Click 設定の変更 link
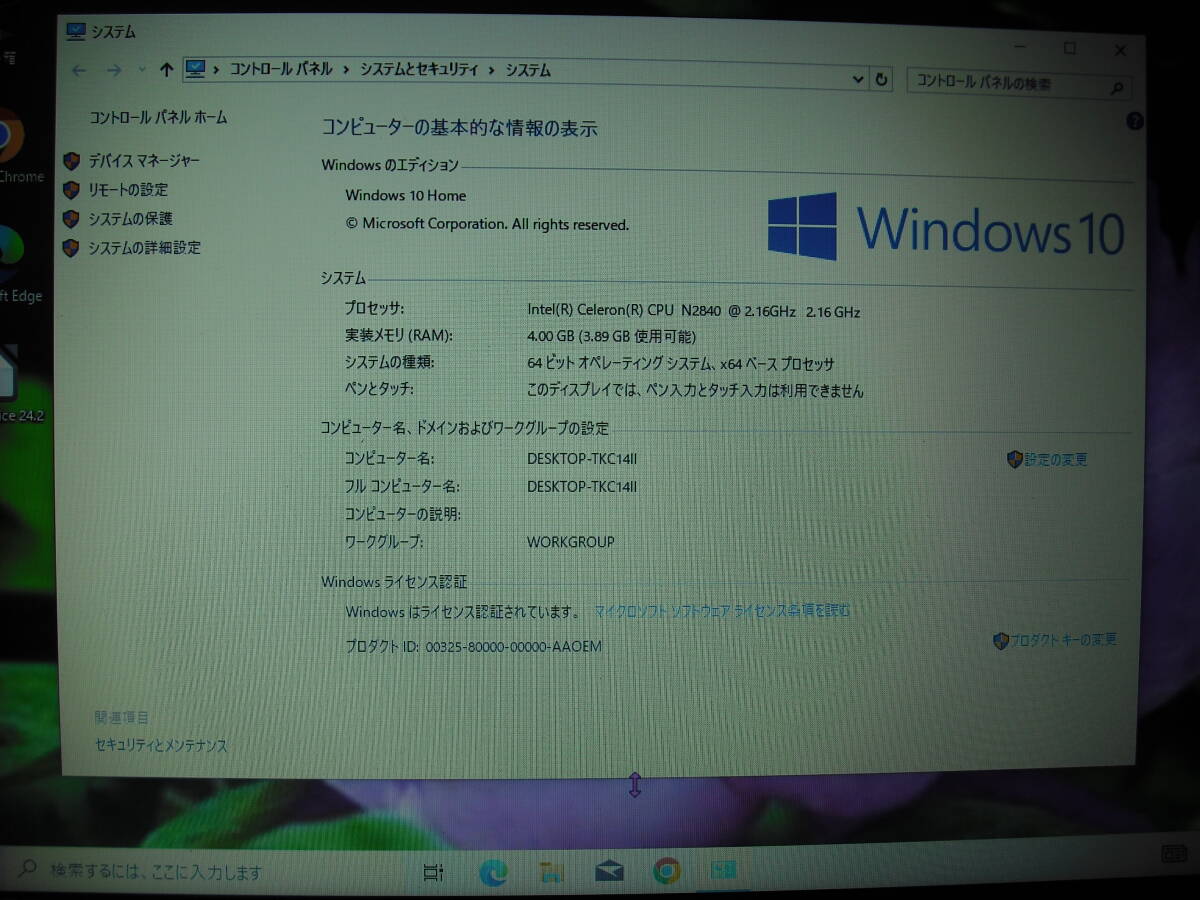Screen dimensions: 1200x900 click(x=1055, y=460)
